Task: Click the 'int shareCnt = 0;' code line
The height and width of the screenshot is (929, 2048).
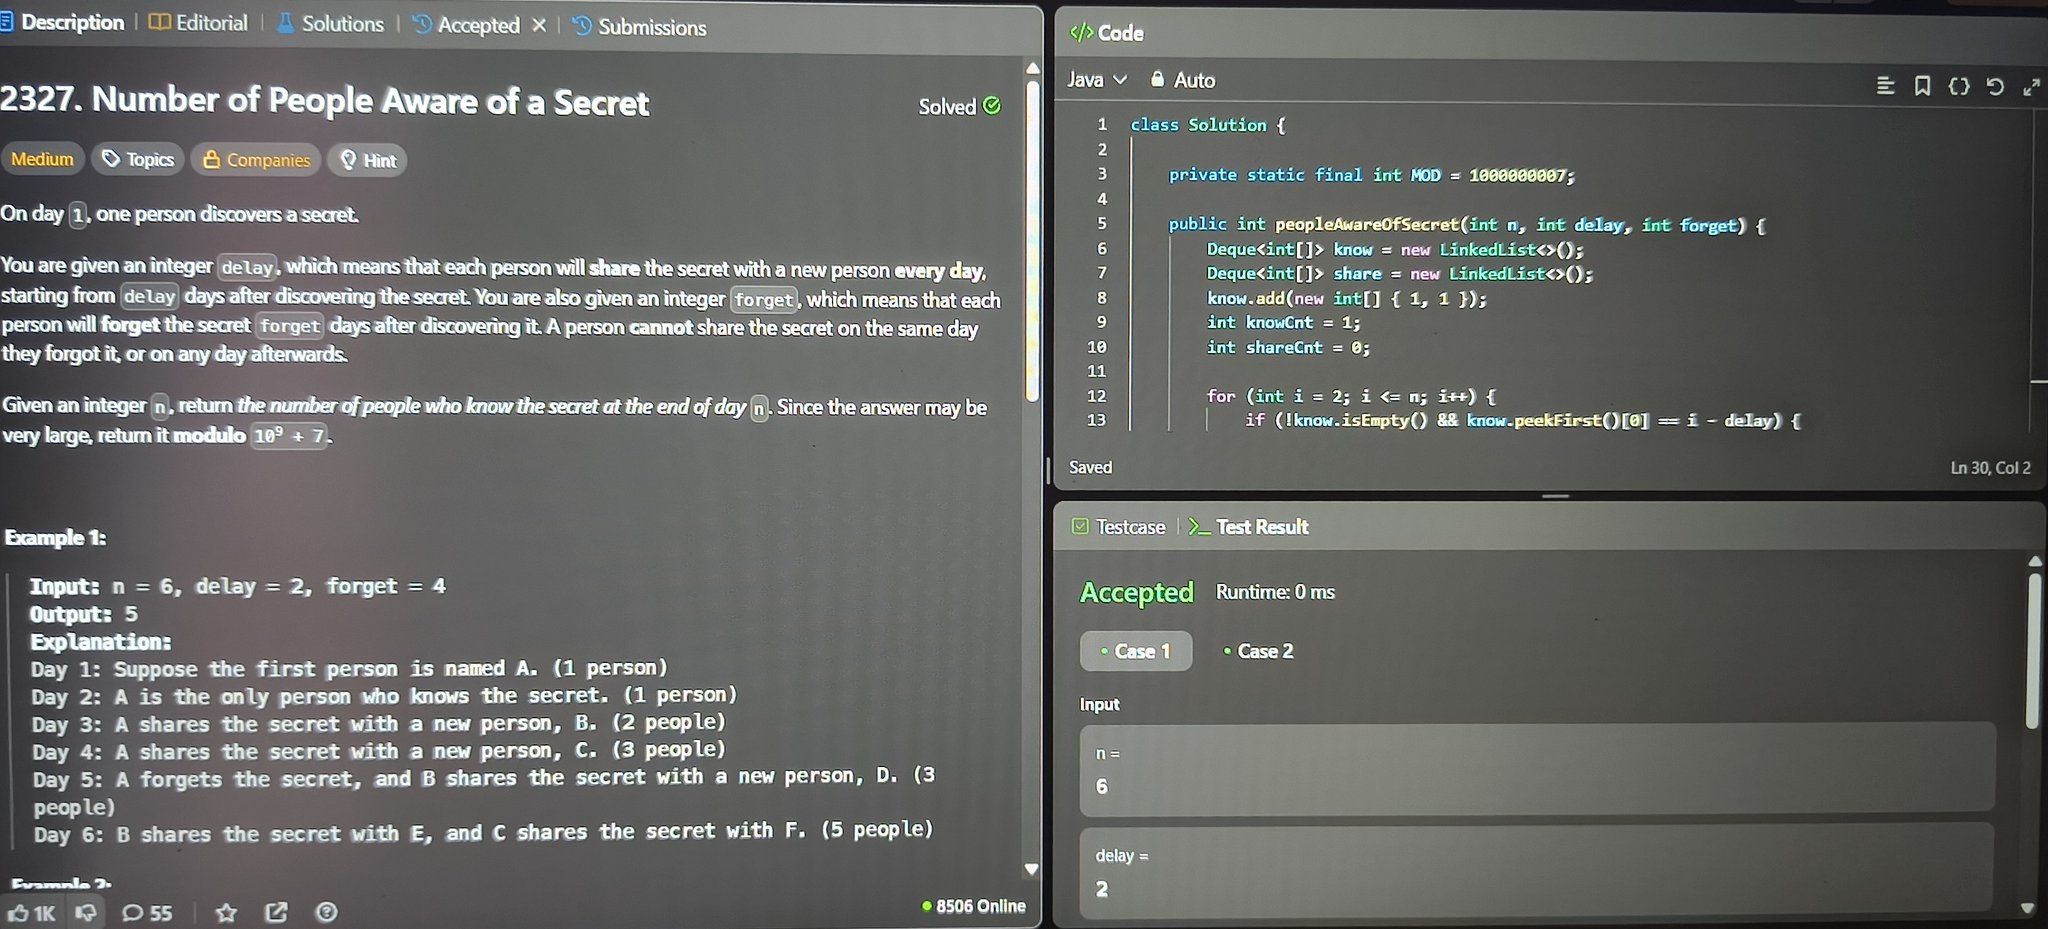Action: point(1288,348)
